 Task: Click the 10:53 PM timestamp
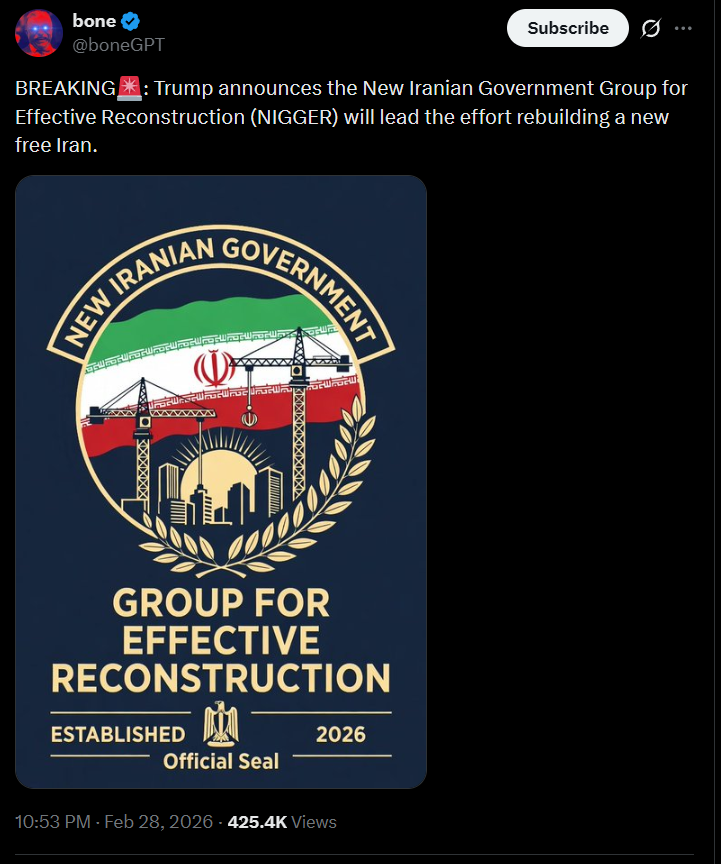pyautogui.click(x=53, y=822)
